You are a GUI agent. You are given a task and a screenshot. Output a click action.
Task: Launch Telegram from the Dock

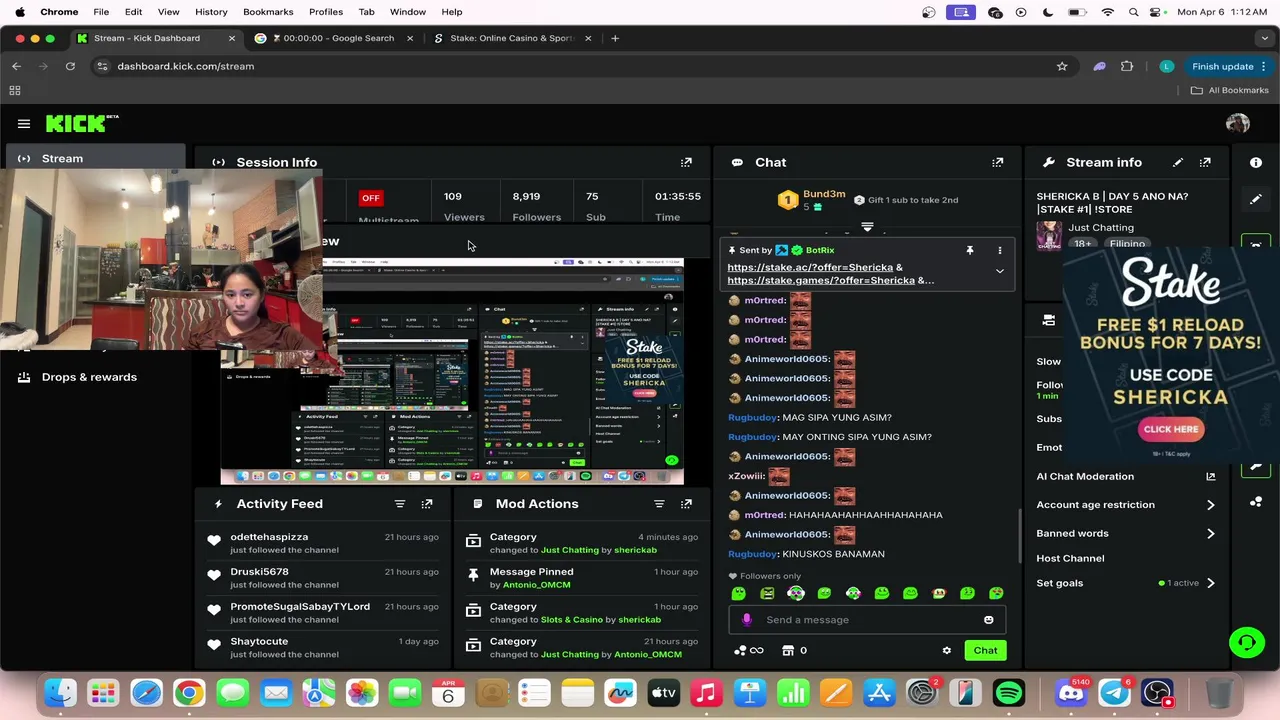click(1114, 692)
